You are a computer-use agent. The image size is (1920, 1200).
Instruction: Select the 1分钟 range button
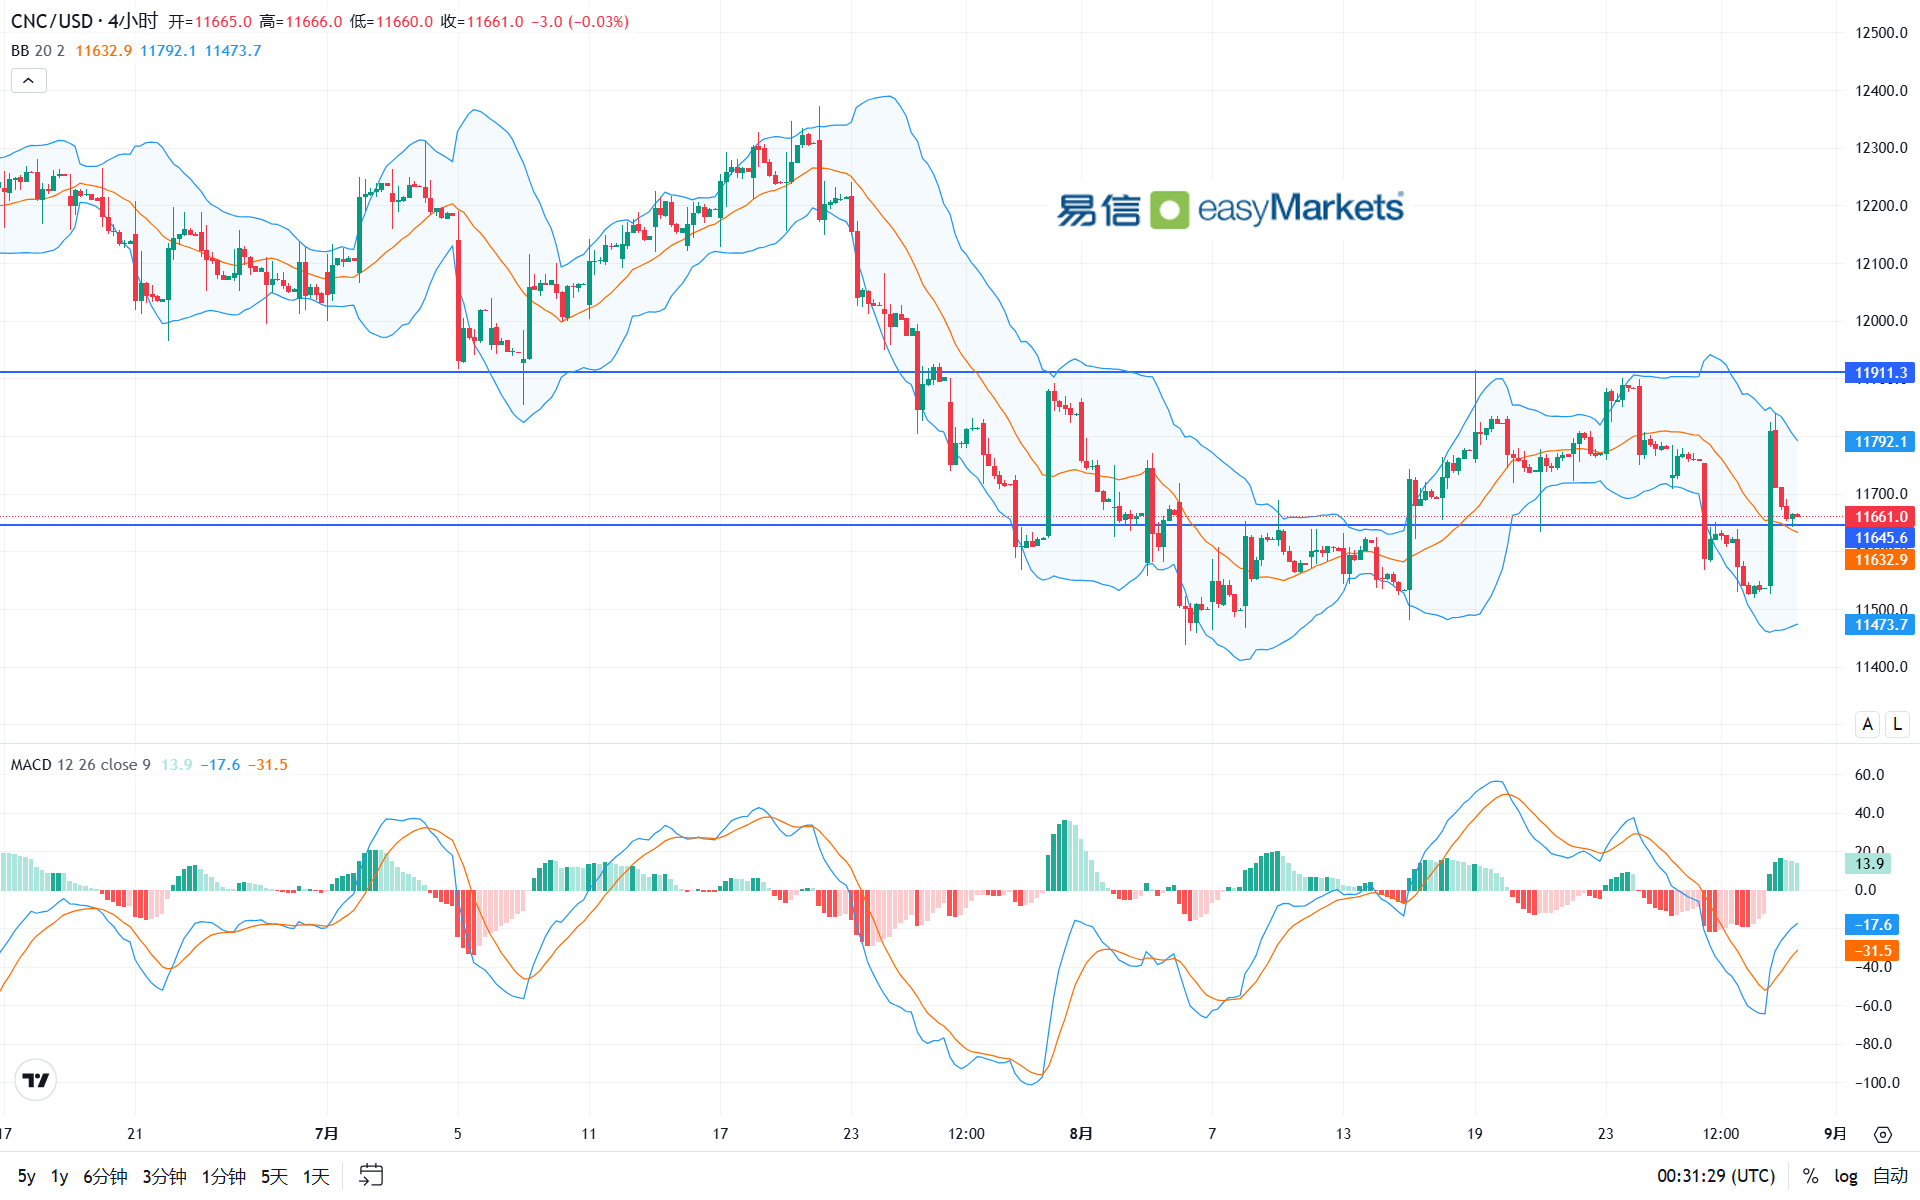224,1176
